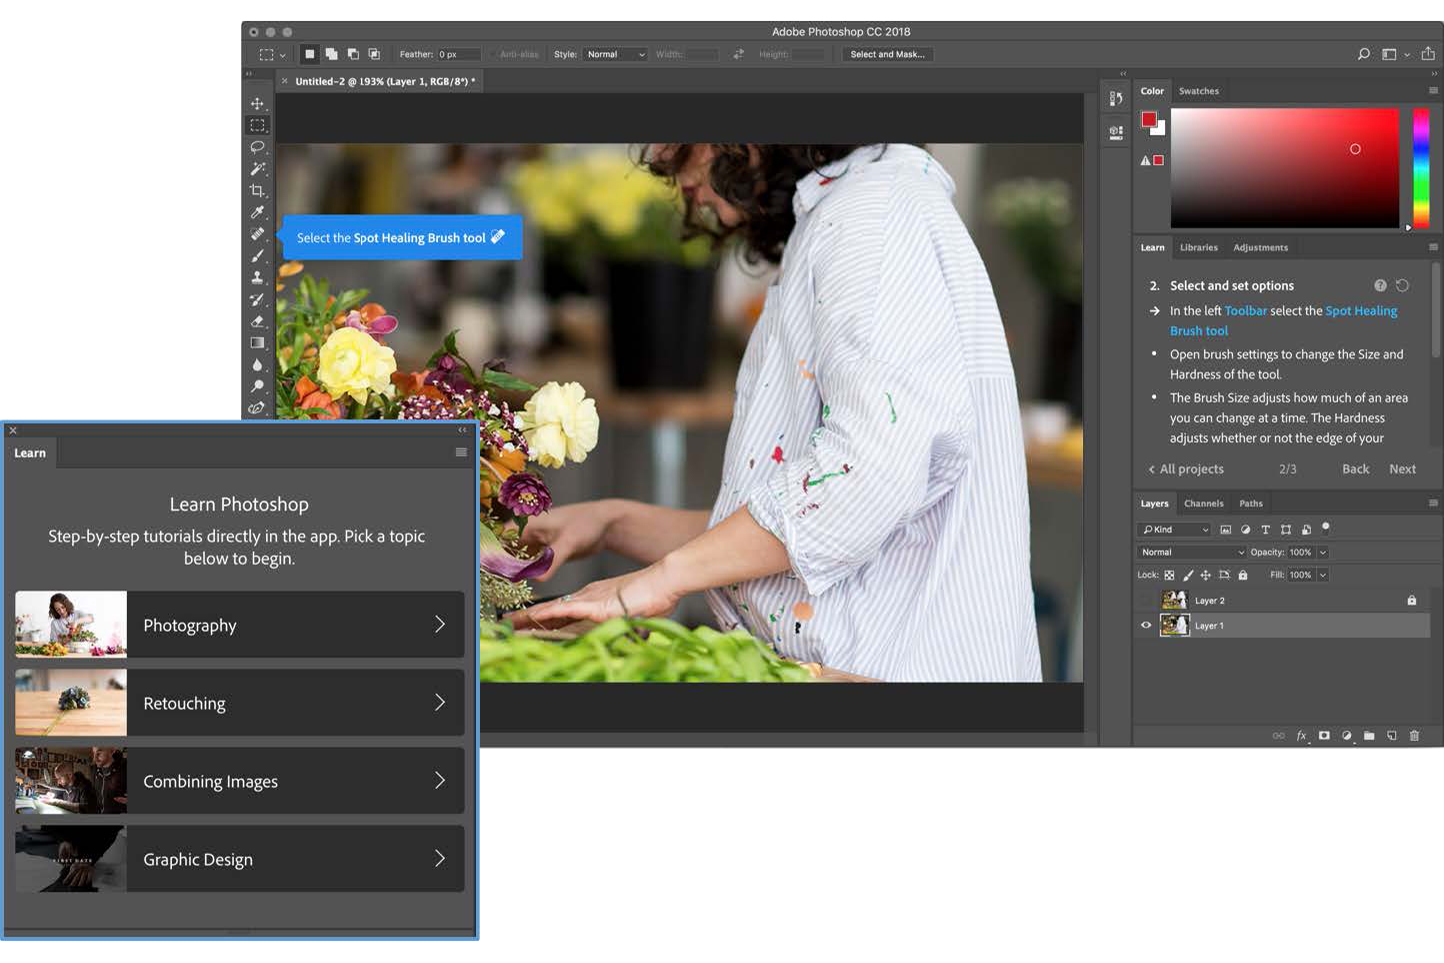Open the Photography tutorials topic
This screenshot has width=1444, height=963.
[240, 624]
